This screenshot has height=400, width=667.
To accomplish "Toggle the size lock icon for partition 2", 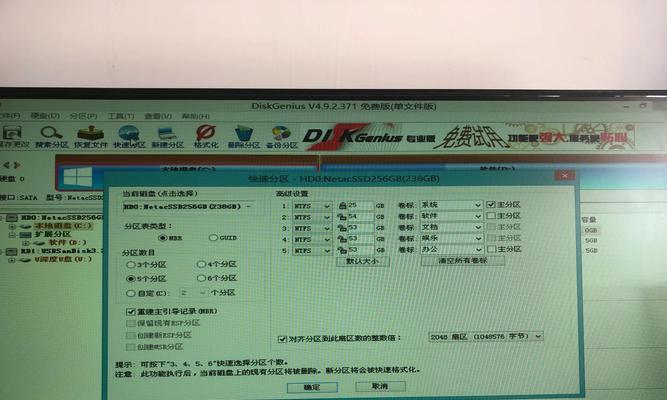I will [341, 217].
